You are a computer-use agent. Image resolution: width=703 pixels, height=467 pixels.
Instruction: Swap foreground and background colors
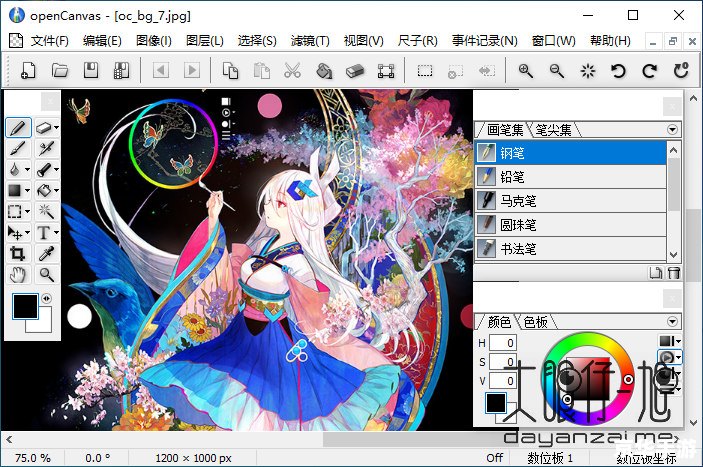(47, 298)
